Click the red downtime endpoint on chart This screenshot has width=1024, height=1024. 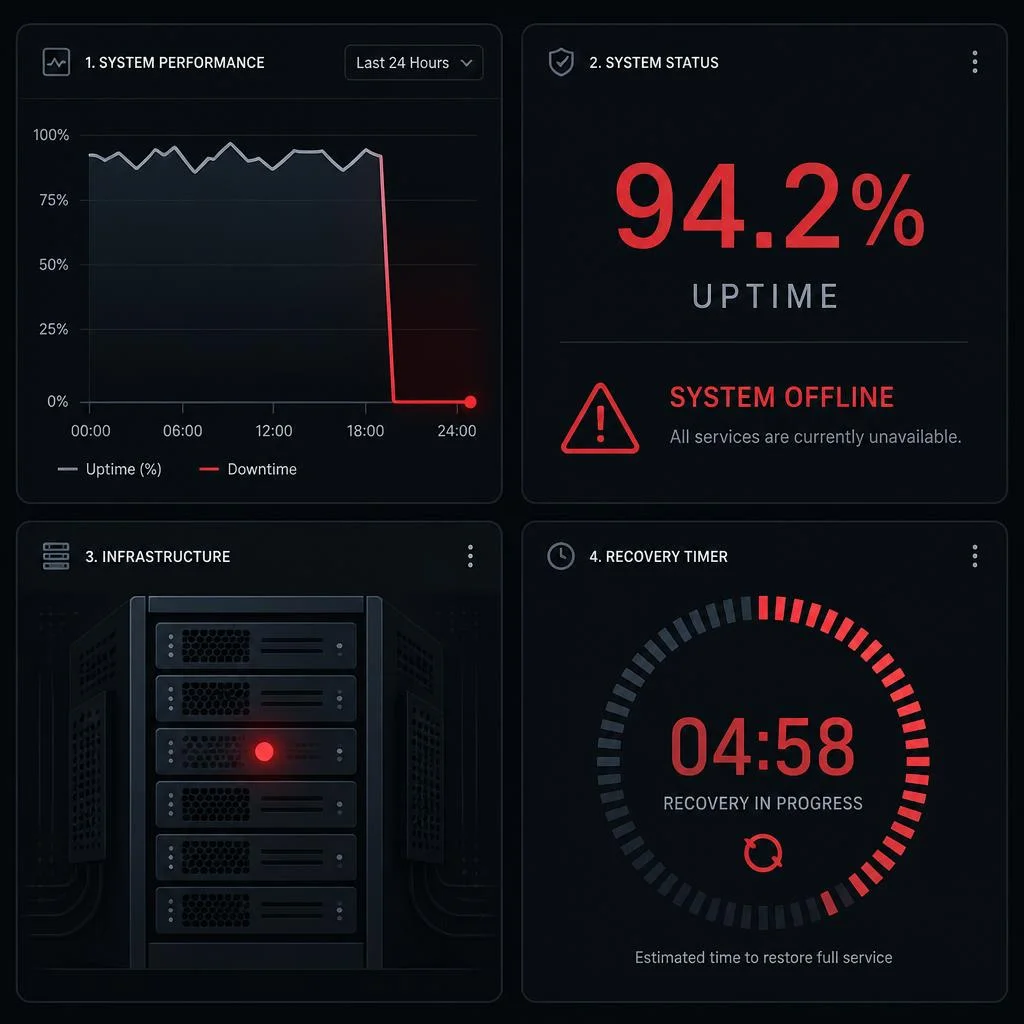470,402
